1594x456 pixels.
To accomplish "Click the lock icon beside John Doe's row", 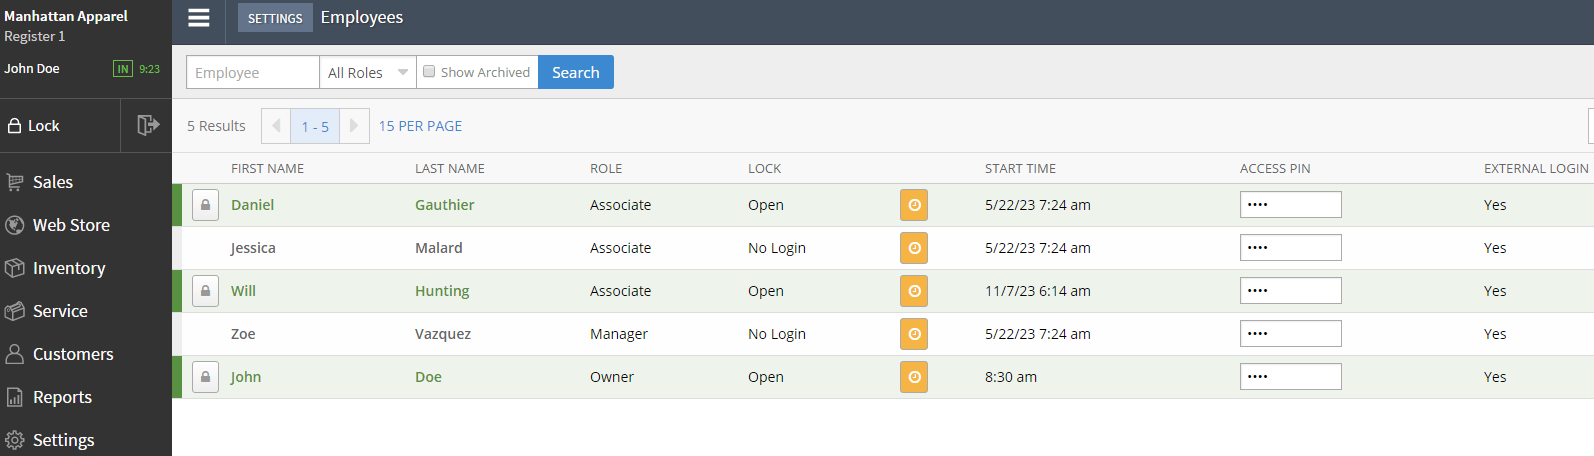I will 205,377.
